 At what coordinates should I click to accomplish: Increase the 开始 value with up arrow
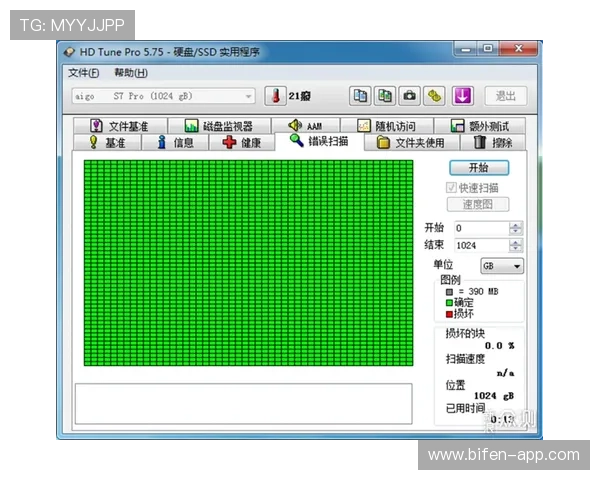click(515, 225)
